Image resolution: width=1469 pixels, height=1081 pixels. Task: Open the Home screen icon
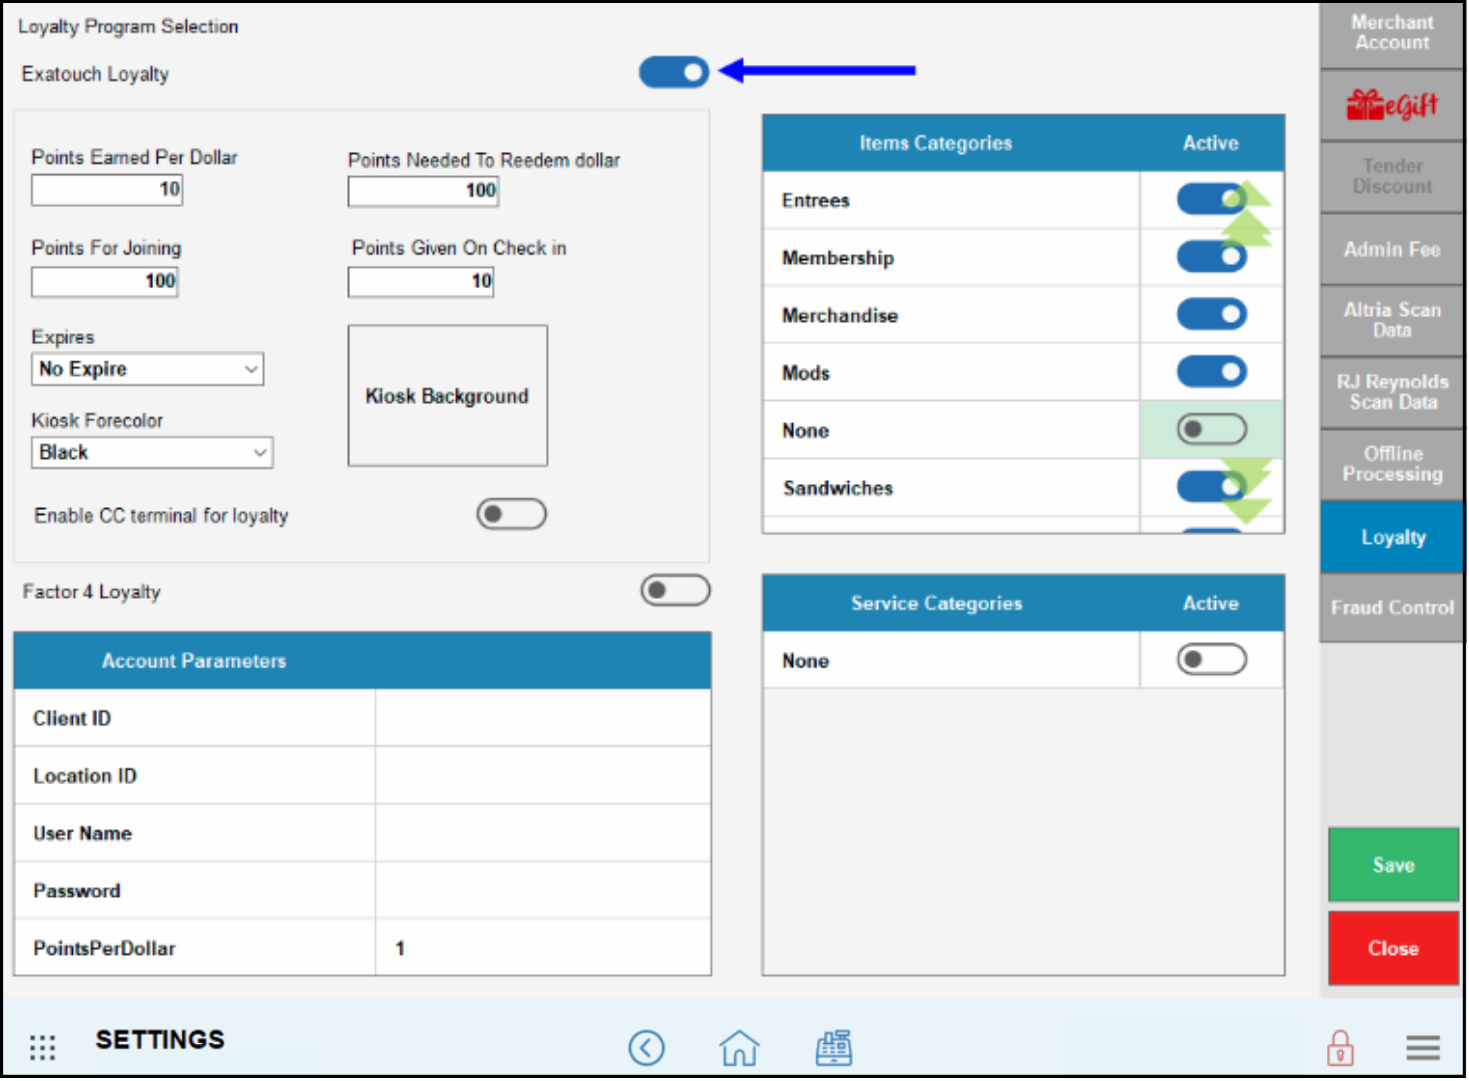739,1047
